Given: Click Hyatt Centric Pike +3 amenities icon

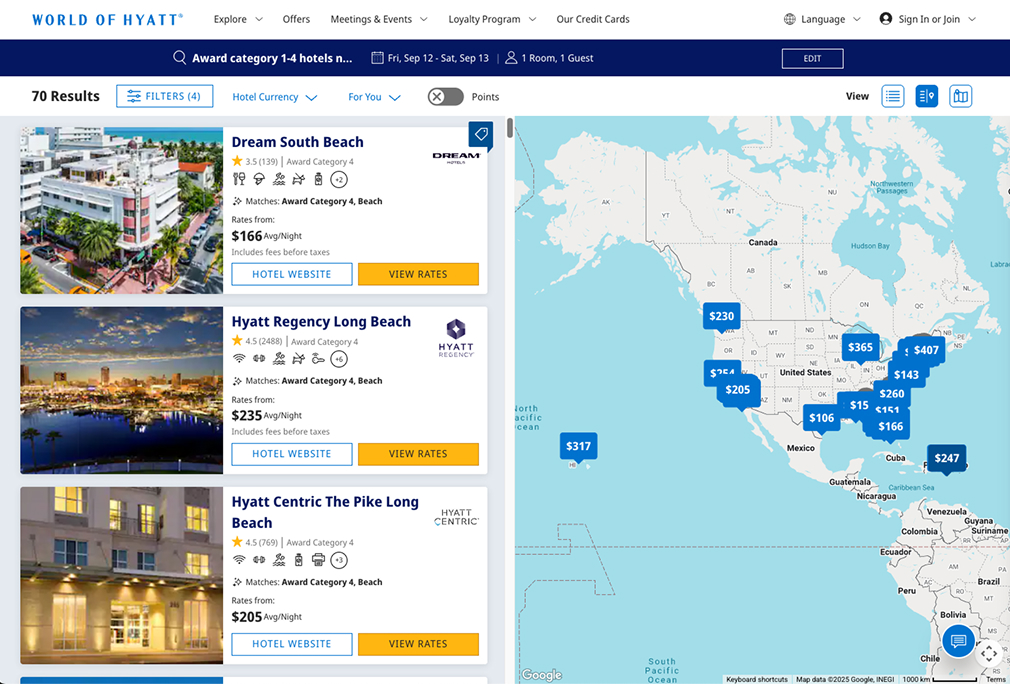Looking at the screenshot, I should pos(339,560).
